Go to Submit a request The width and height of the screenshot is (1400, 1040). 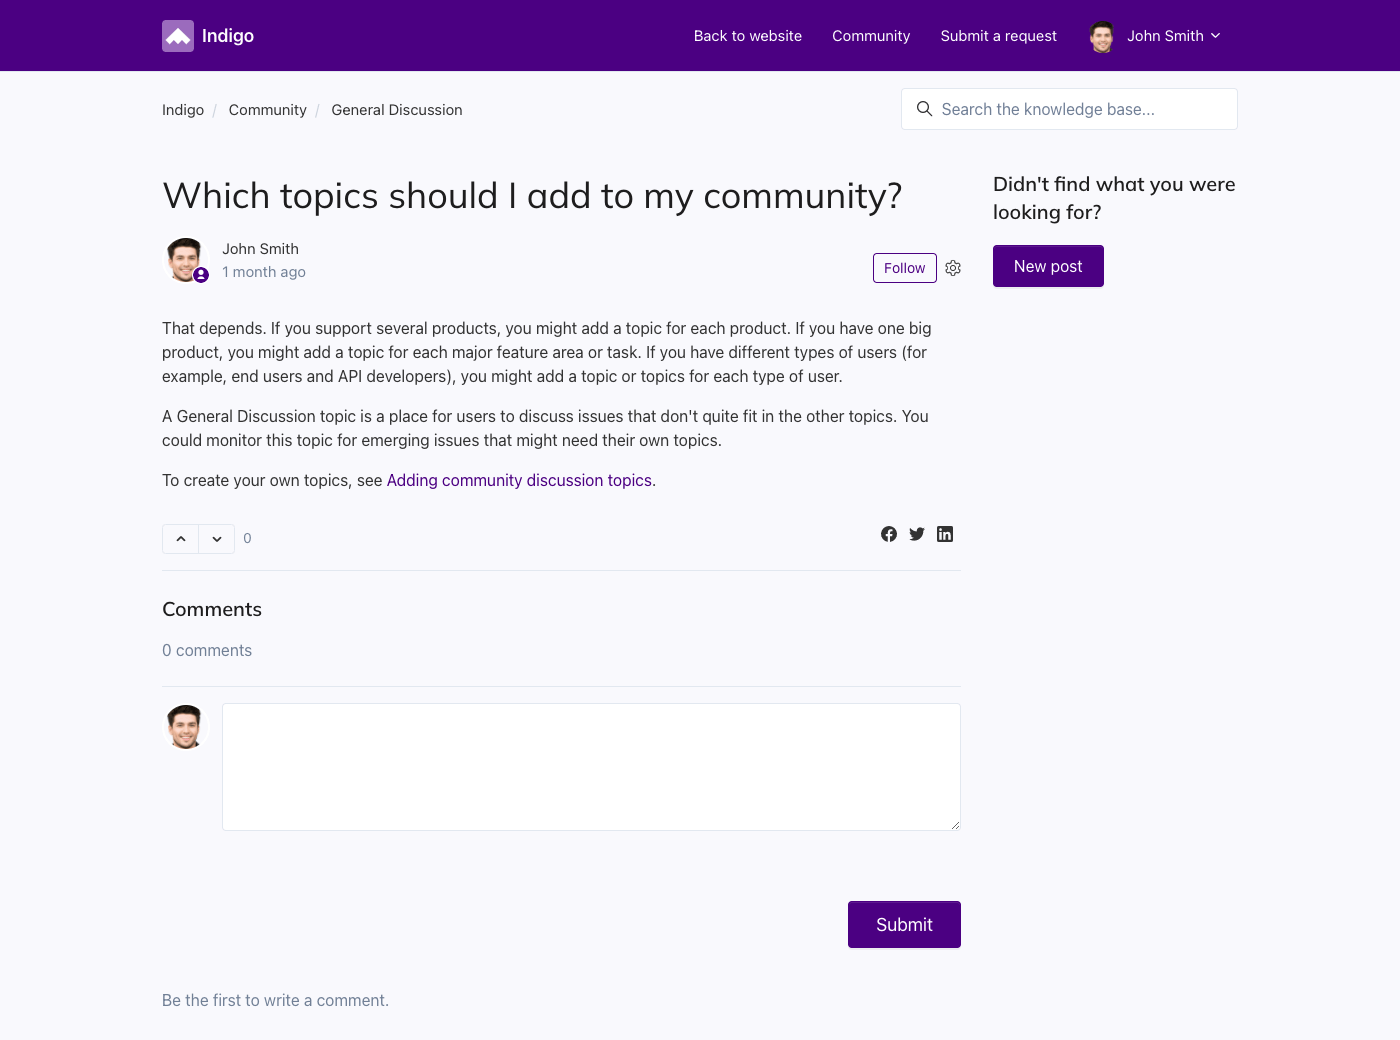coord(998,36)
